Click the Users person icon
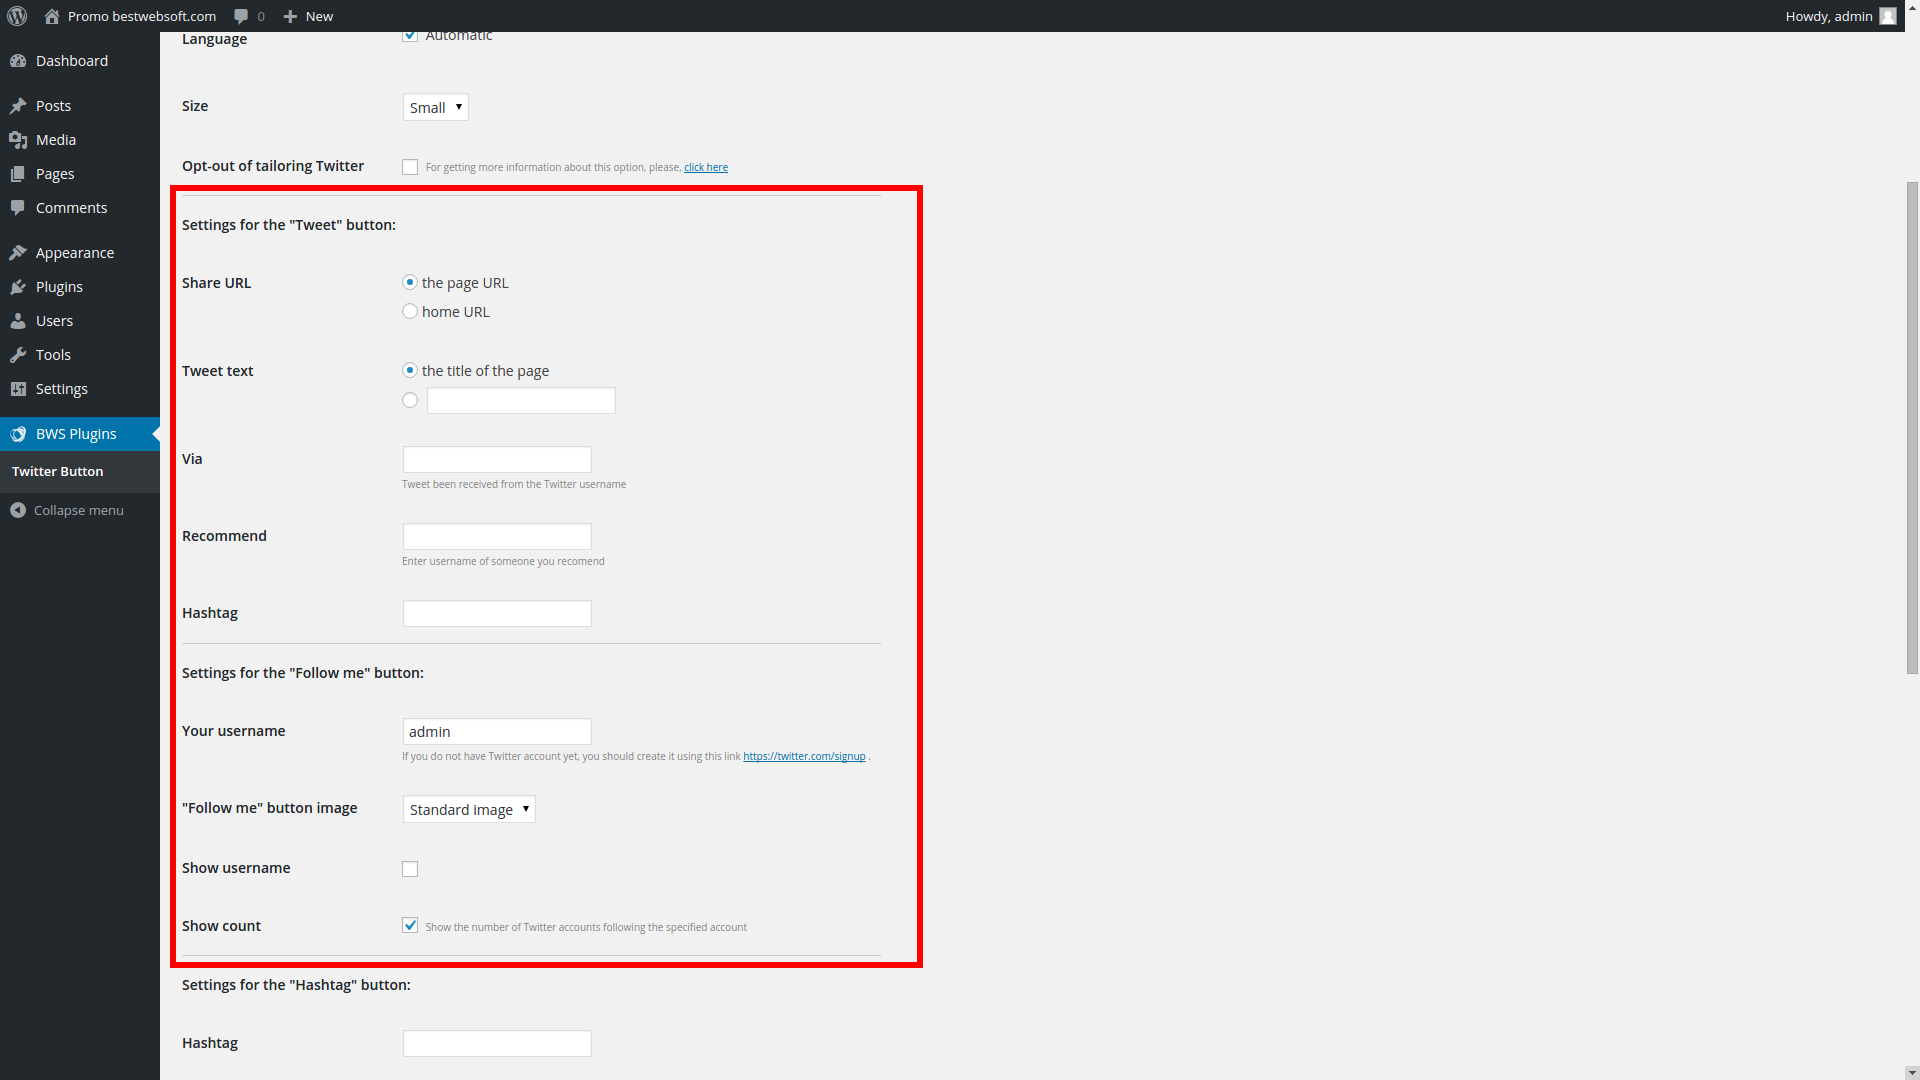Viewport: 1920px width, 1080px height. coord(18,321)
